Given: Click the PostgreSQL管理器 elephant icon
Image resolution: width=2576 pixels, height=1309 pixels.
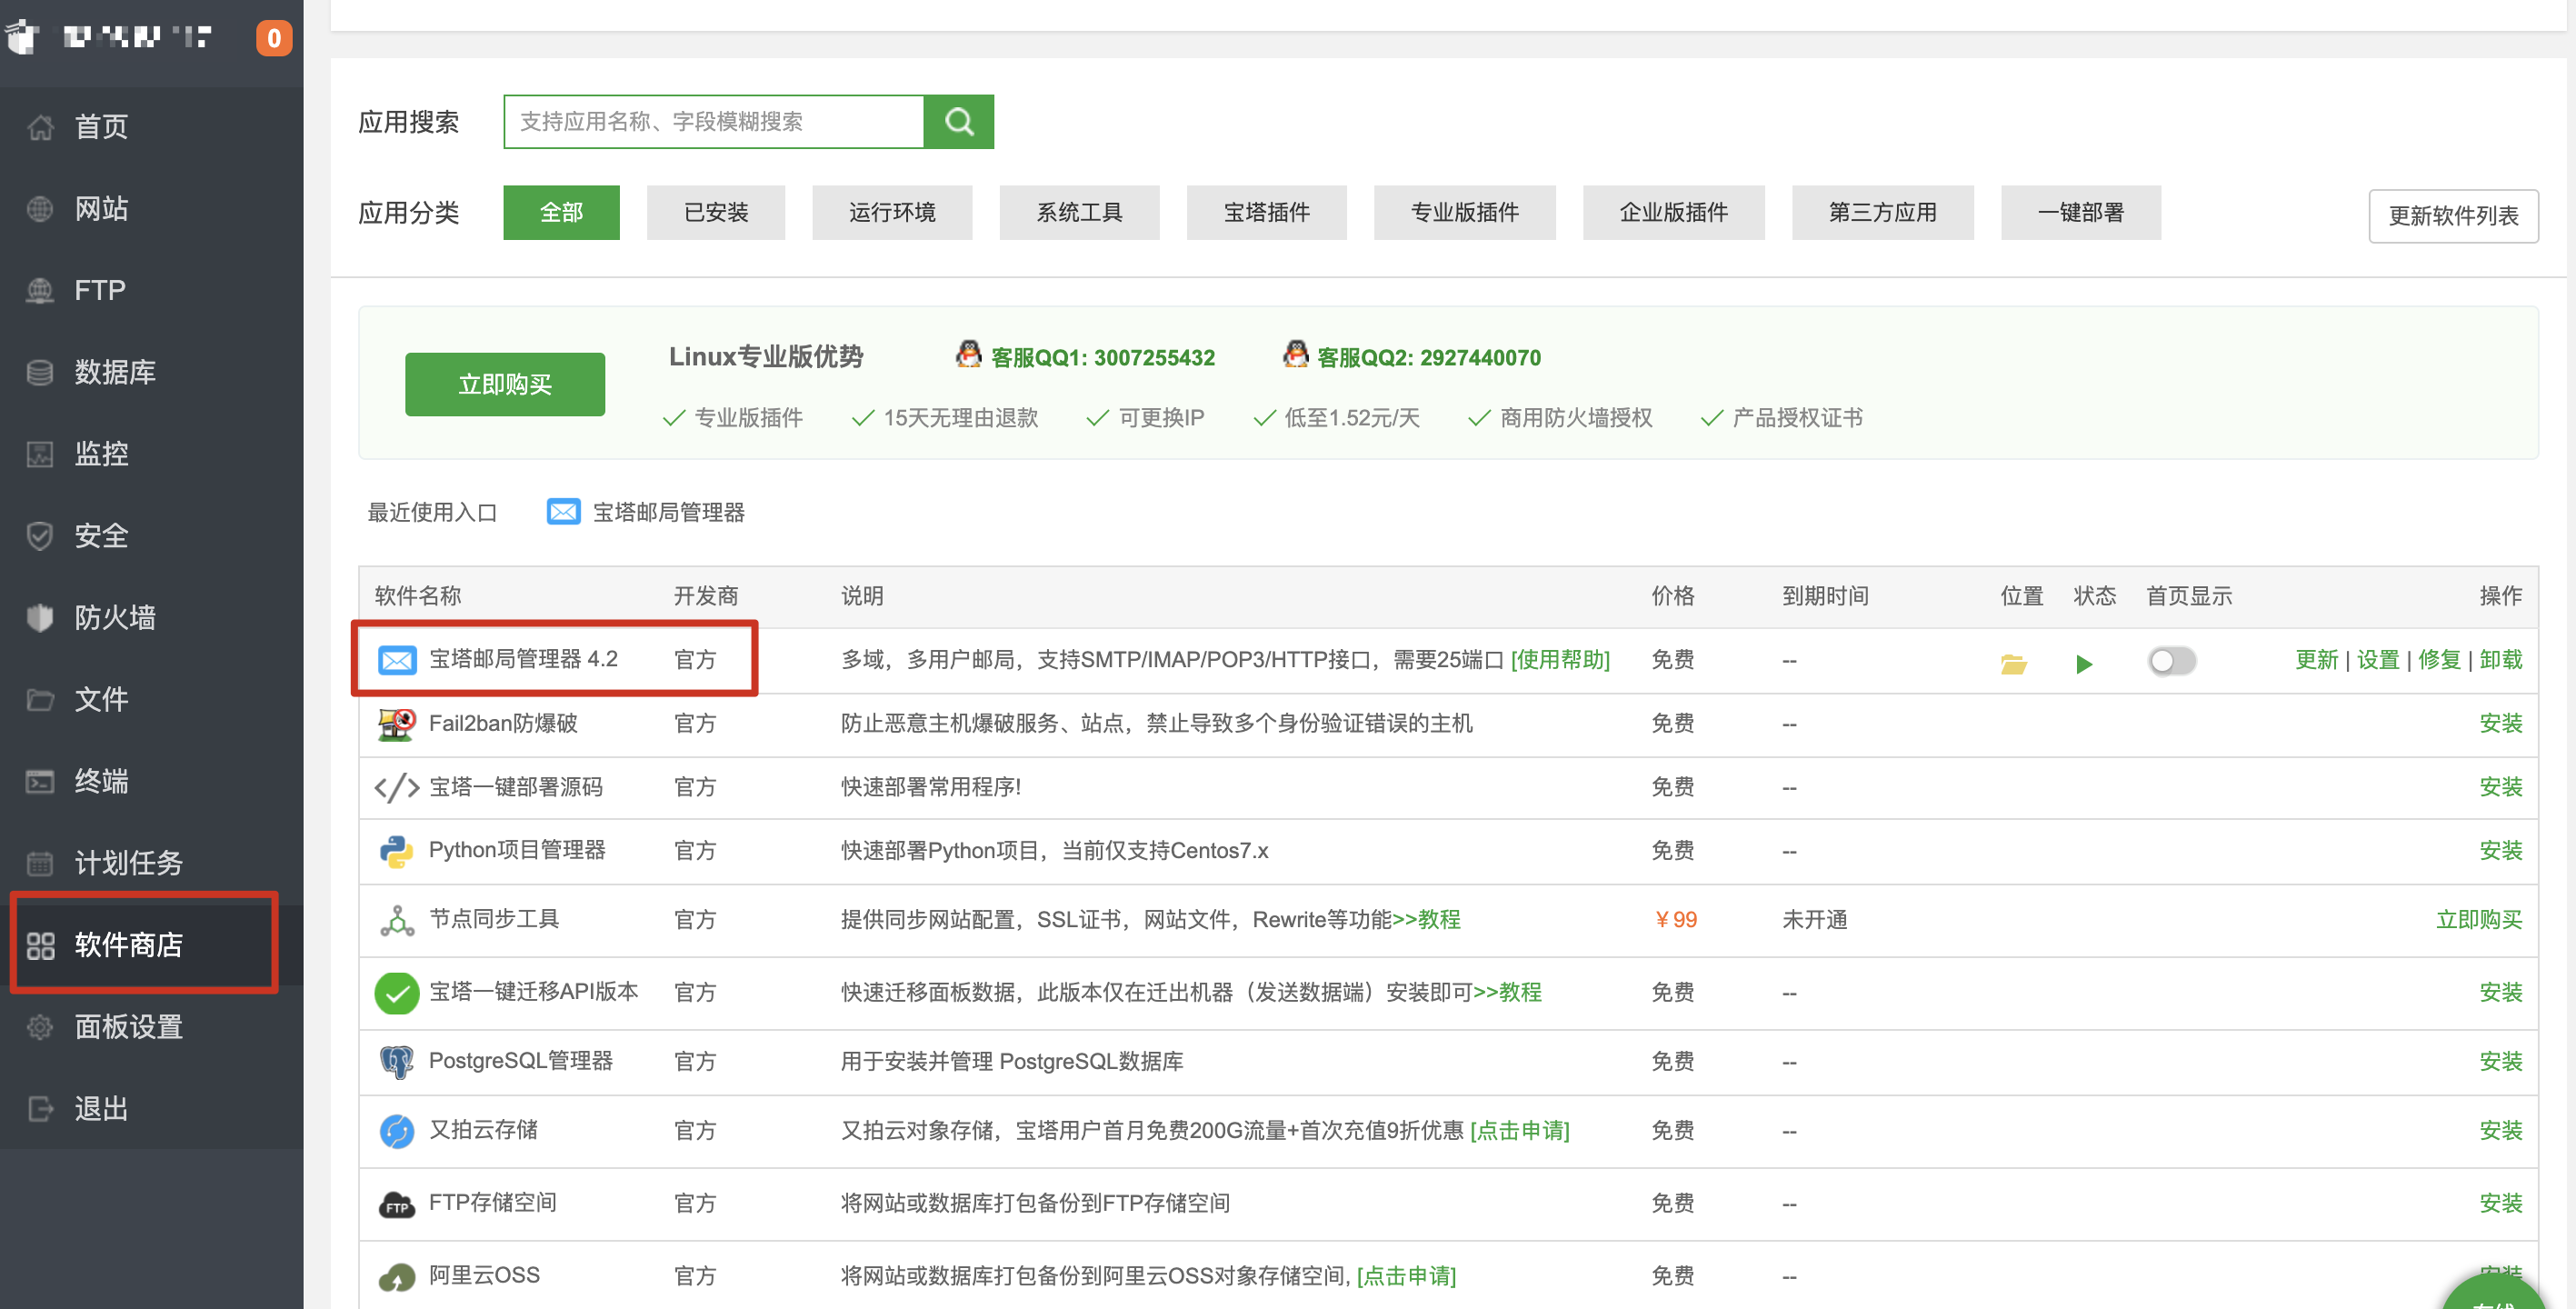Looking at the screenshot, I should 397,1062.
